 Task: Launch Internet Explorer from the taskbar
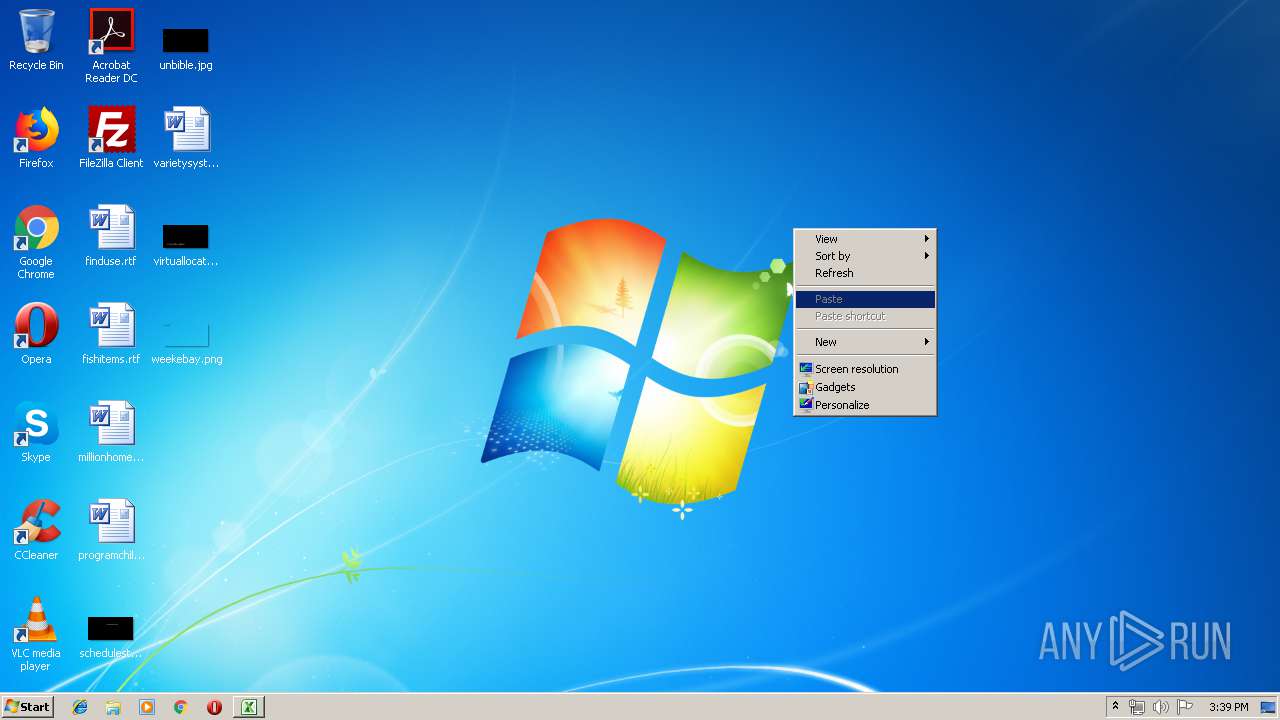click(80, 707)
